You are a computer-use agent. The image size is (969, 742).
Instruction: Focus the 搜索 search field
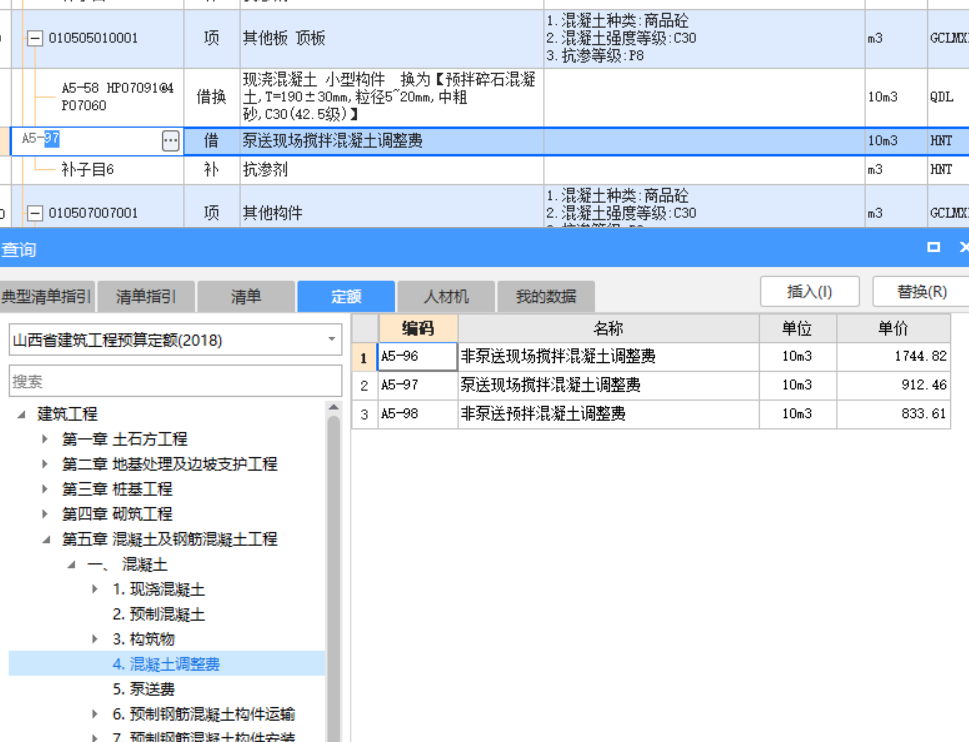click(176, 381)
